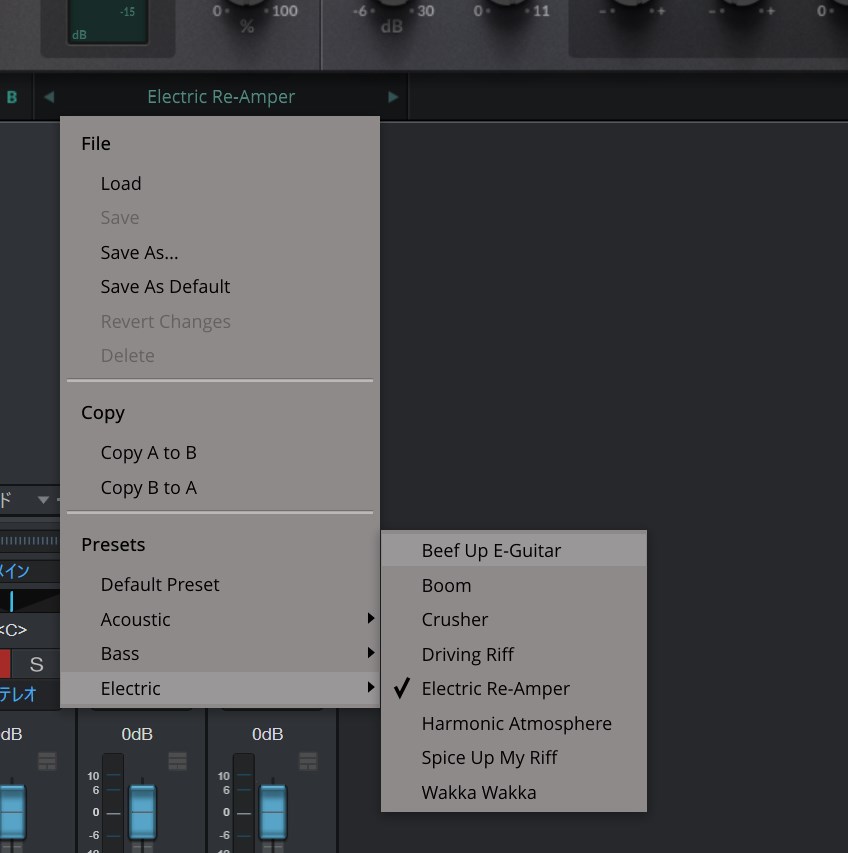848x853 pixels.
Task: Click the B compare slot button
Action: pyautogui.click(x=12, y=97)
